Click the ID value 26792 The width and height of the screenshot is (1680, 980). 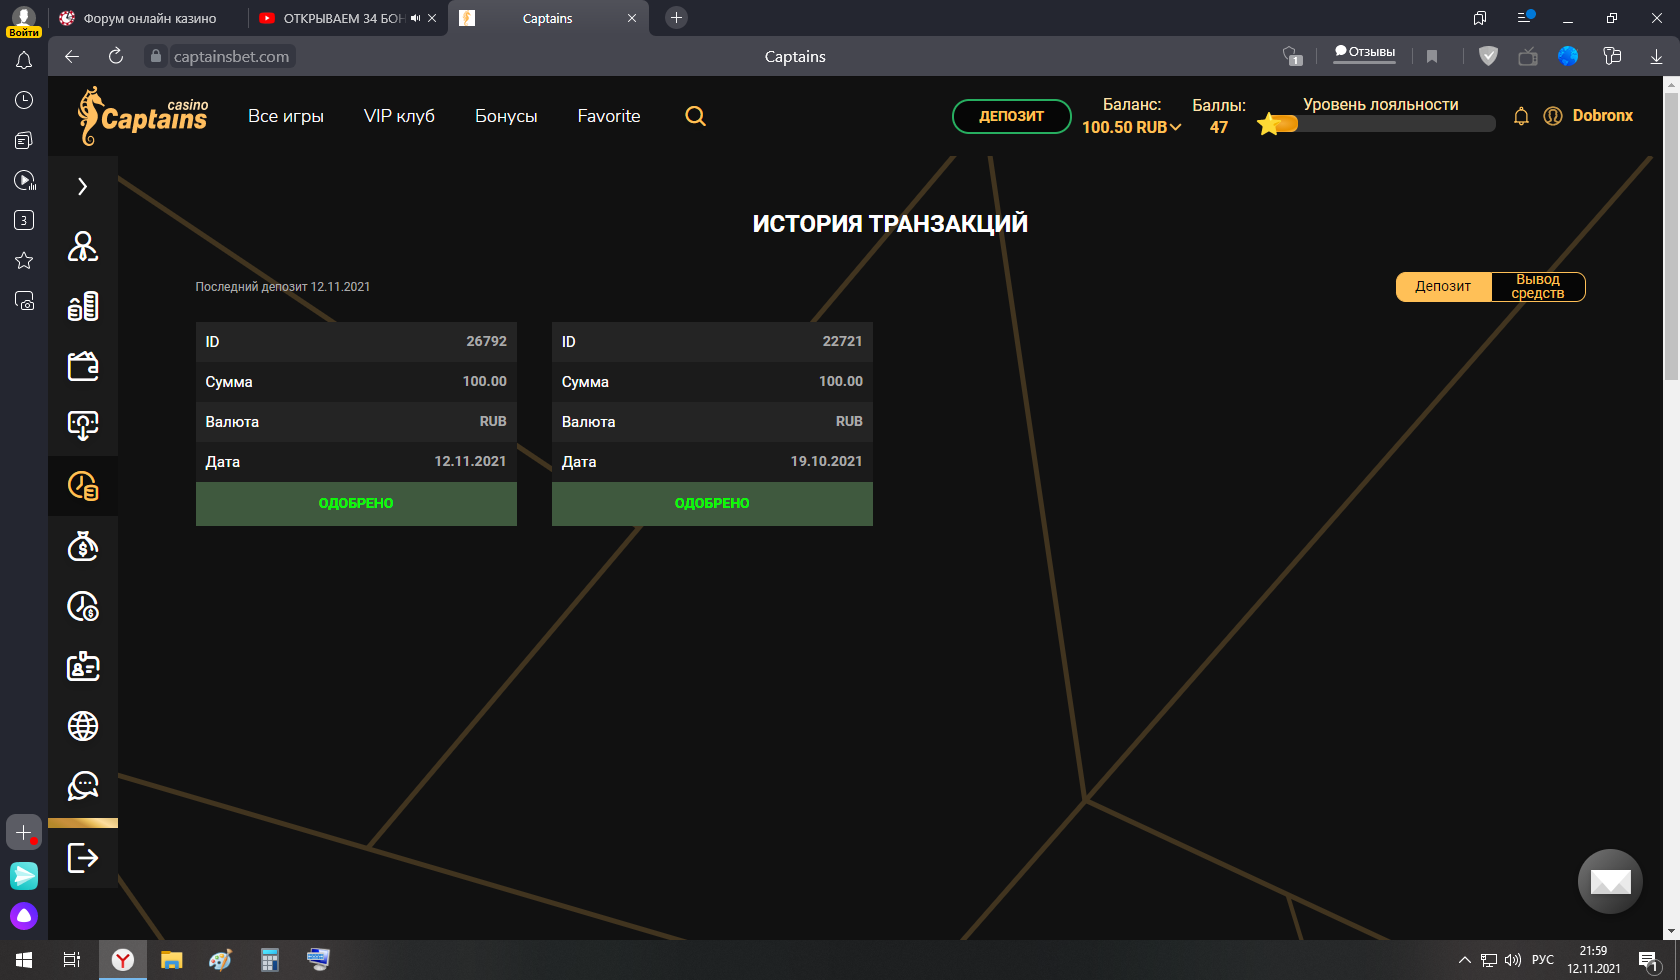486,341
